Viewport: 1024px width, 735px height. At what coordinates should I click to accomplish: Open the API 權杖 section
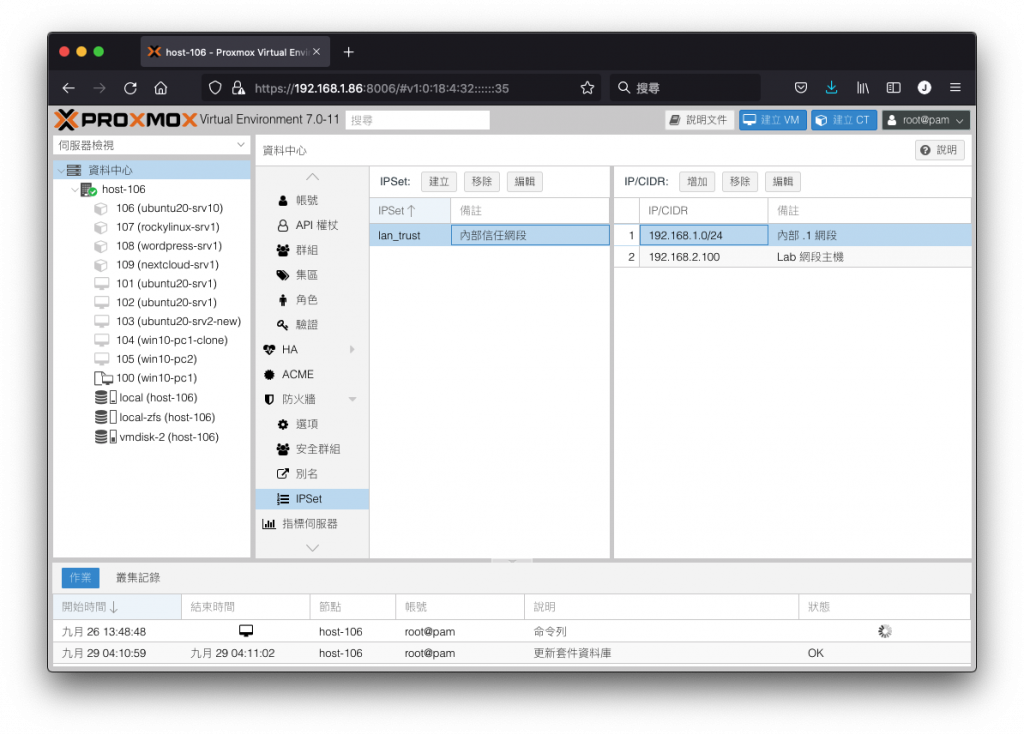coord(316,225)
